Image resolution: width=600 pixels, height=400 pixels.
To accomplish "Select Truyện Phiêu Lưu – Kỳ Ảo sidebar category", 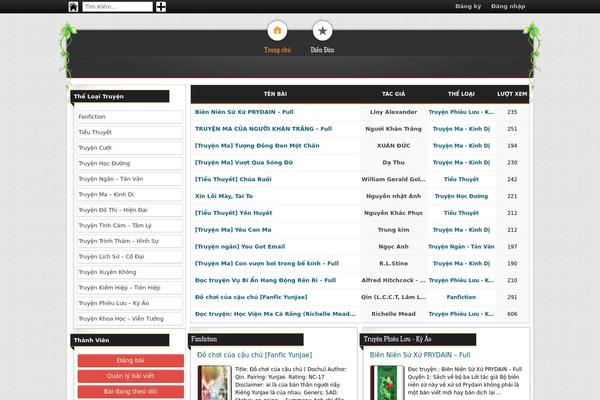I will 129,303.
